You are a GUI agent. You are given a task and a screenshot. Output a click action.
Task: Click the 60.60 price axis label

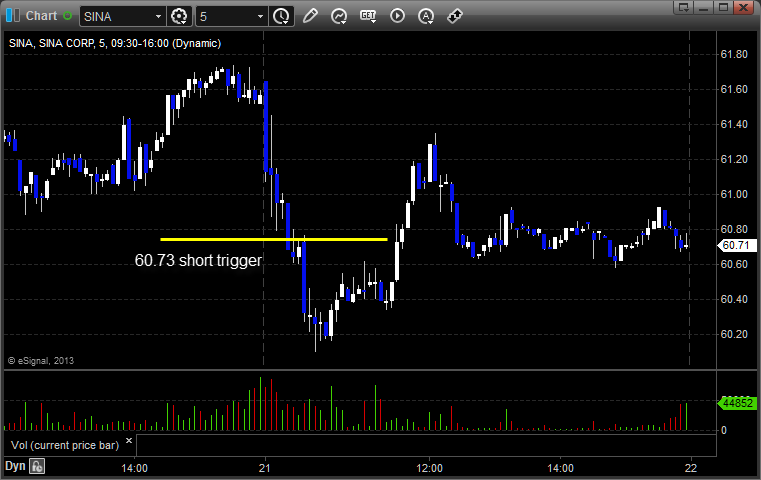734,264
